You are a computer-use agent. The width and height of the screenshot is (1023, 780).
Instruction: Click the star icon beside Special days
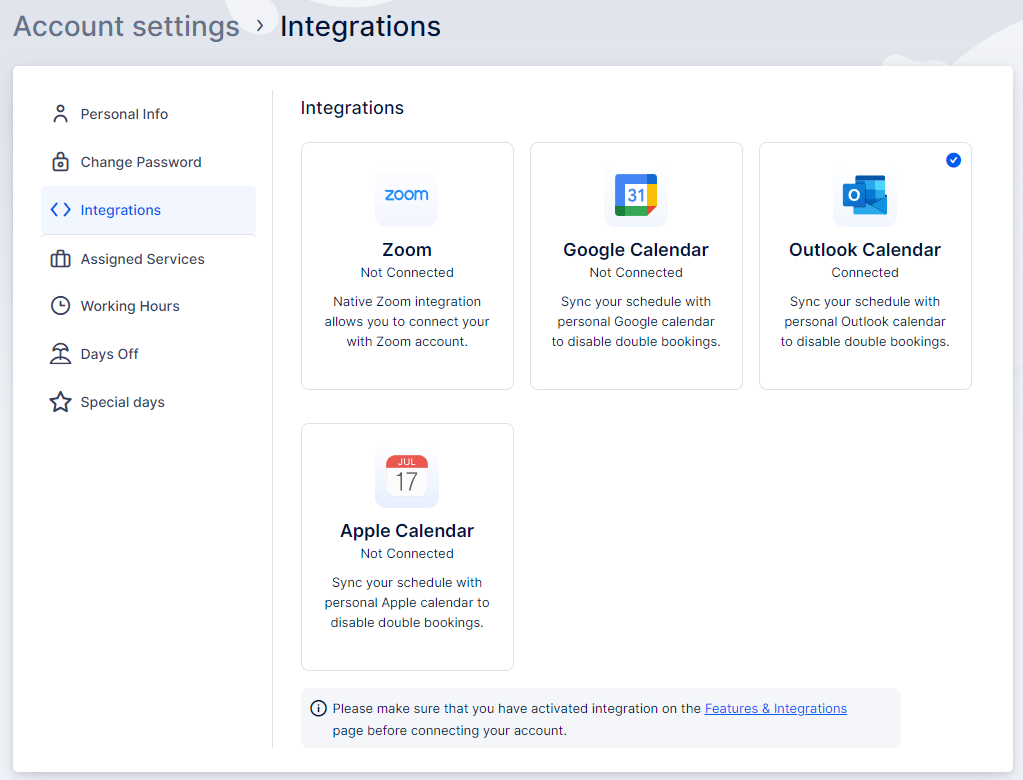click(x=60, y=401)
